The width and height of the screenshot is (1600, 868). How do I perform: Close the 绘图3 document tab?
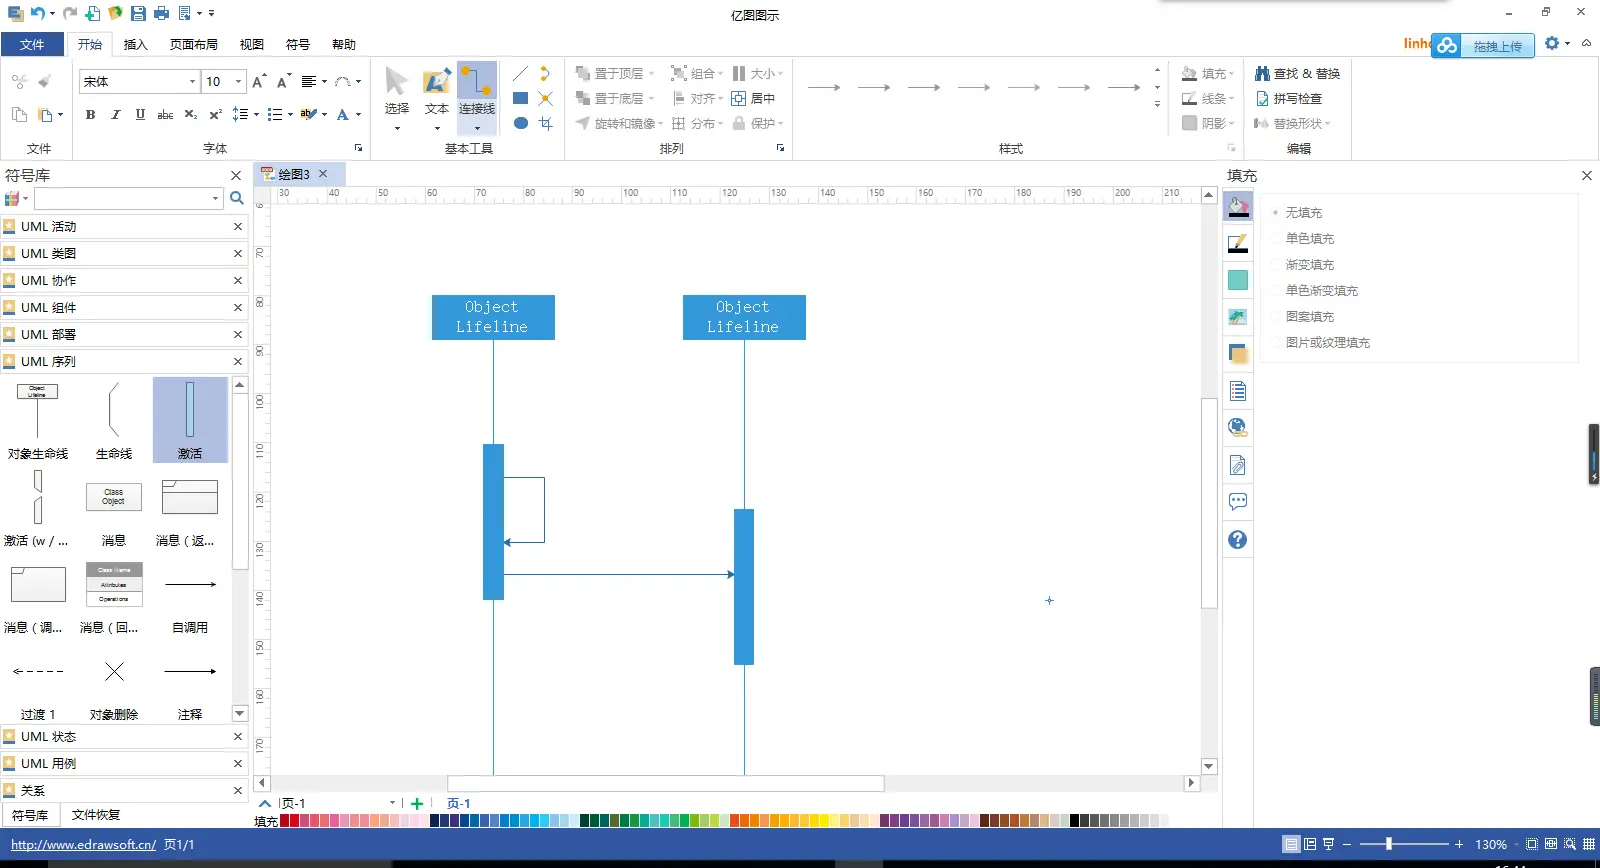point(323,173)
